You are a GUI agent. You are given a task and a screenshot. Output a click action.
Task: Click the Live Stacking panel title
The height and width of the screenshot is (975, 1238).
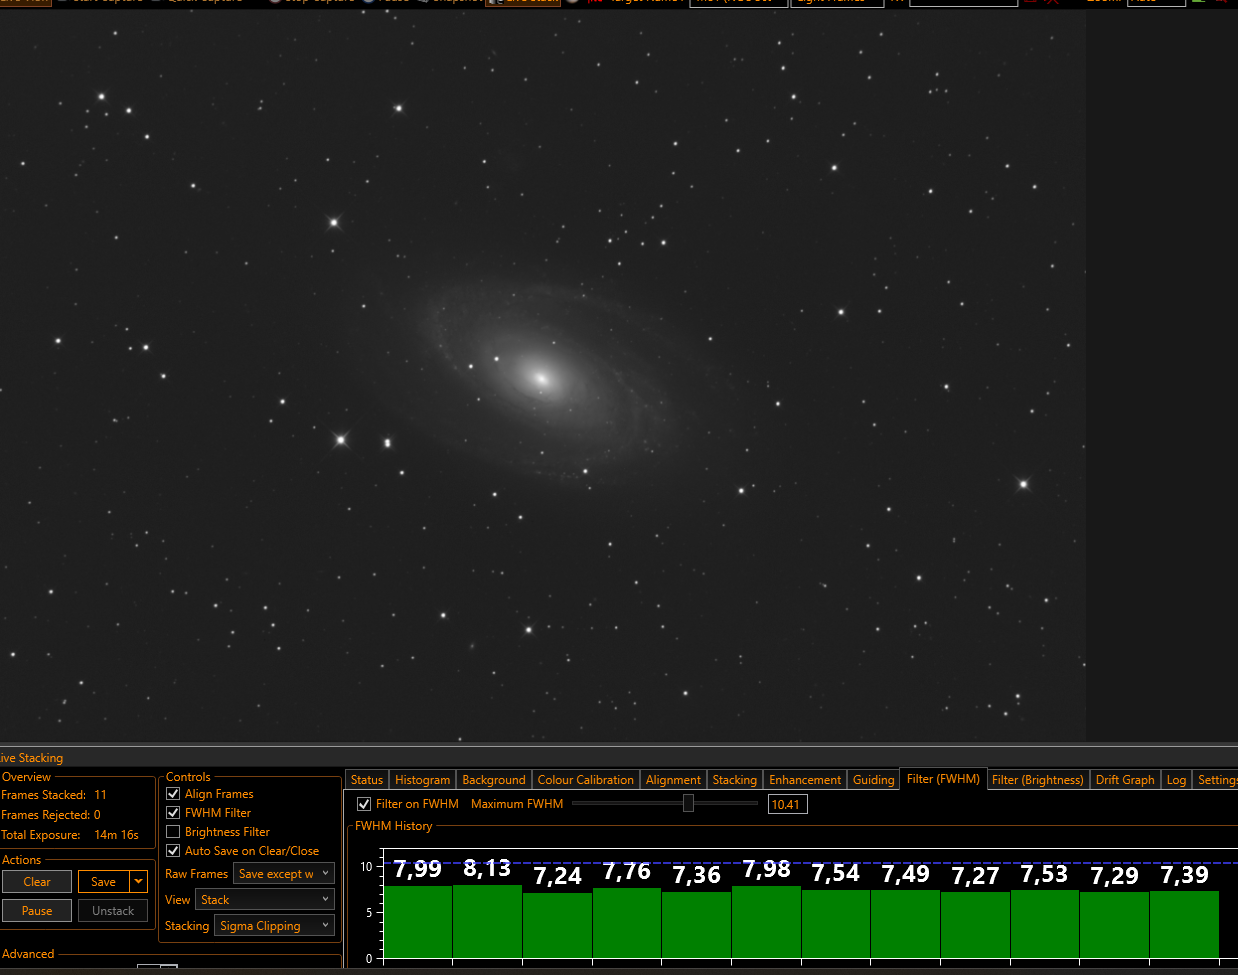(x=31, y=758)
